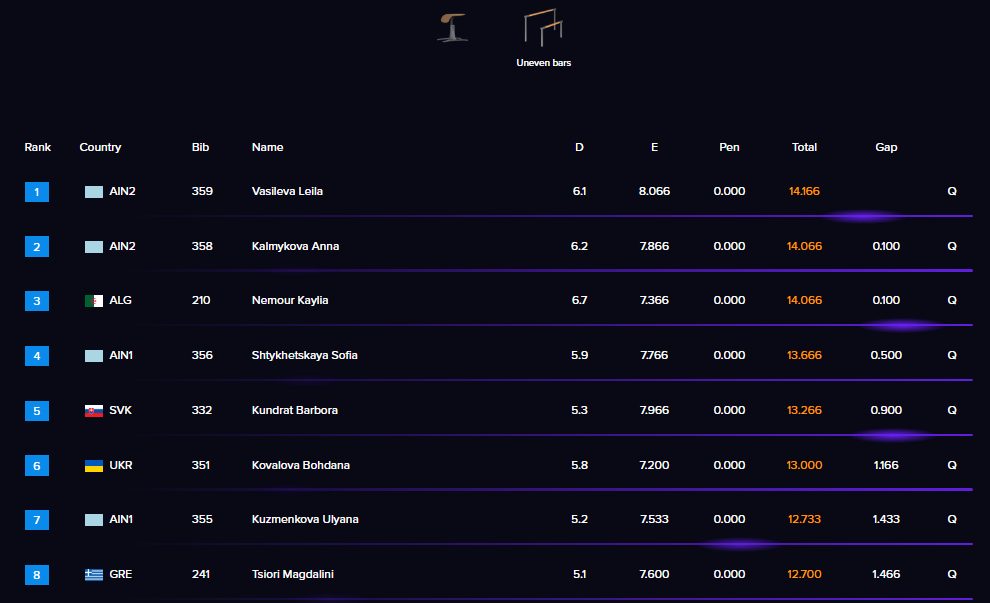Click the Bib column header
This screenshot has height=603, width=990.
click(200, 147)
